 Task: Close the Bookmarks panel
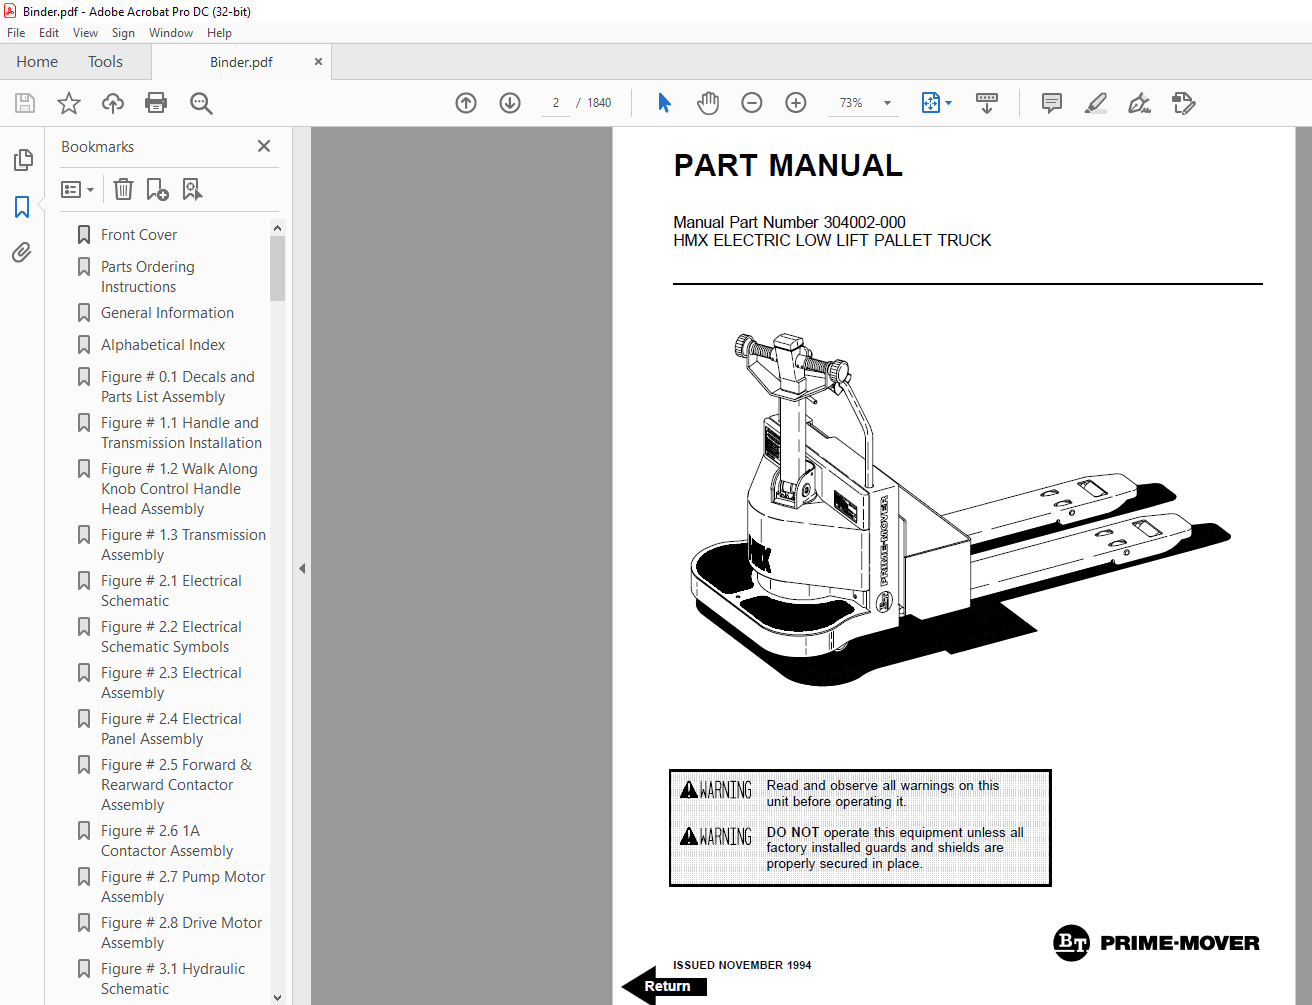click(264, 146)
